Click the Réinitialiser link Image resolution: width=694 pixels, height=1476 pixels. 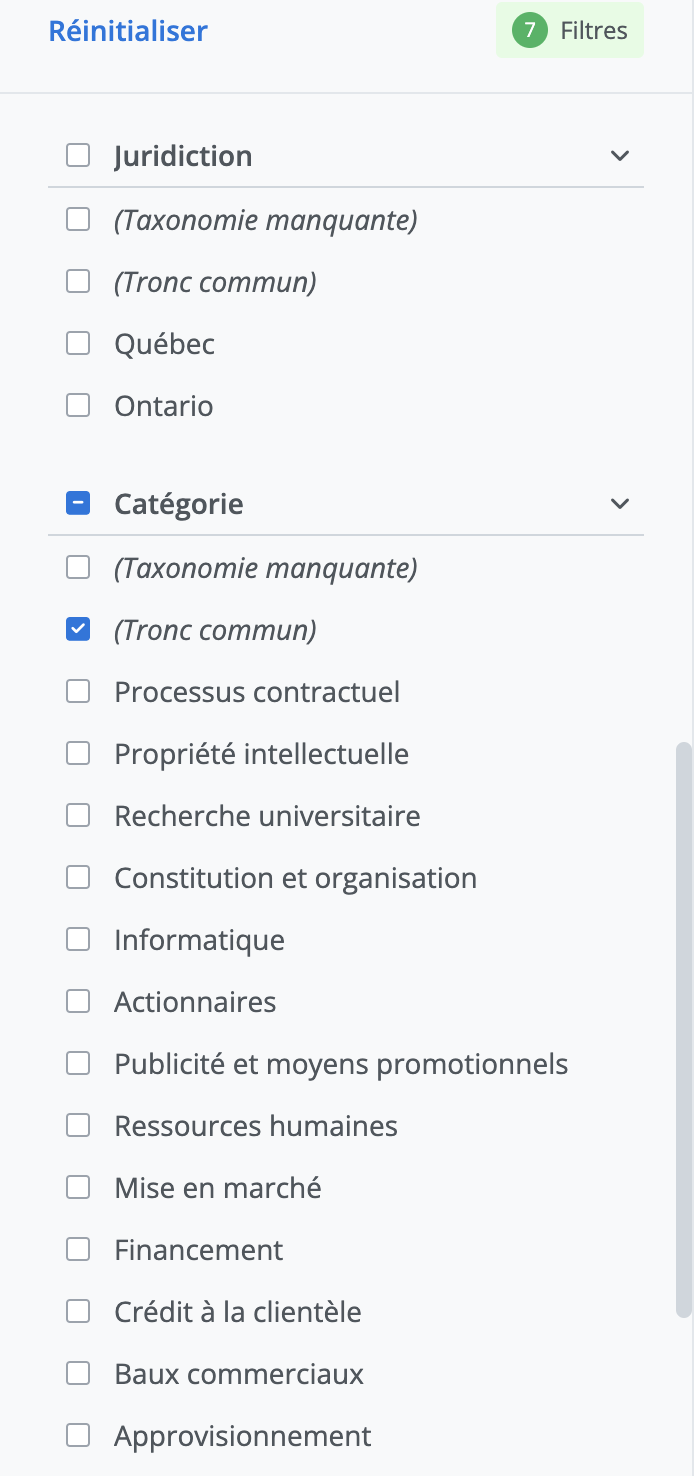click(128, 31)
